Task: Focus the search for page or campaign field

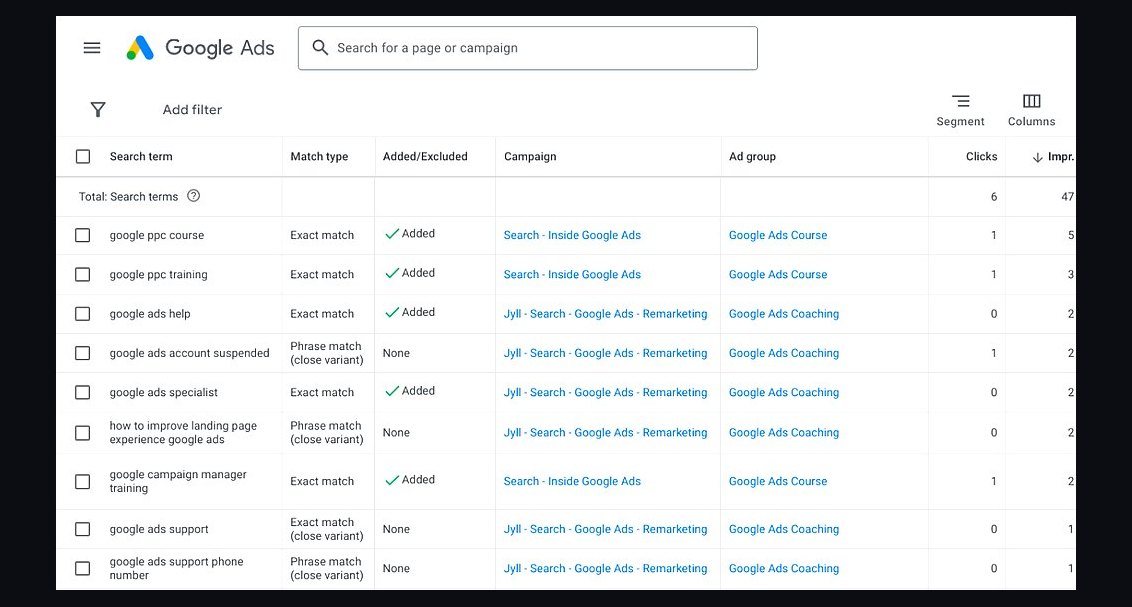Action: pyautogui.click(x=528, y=48)
